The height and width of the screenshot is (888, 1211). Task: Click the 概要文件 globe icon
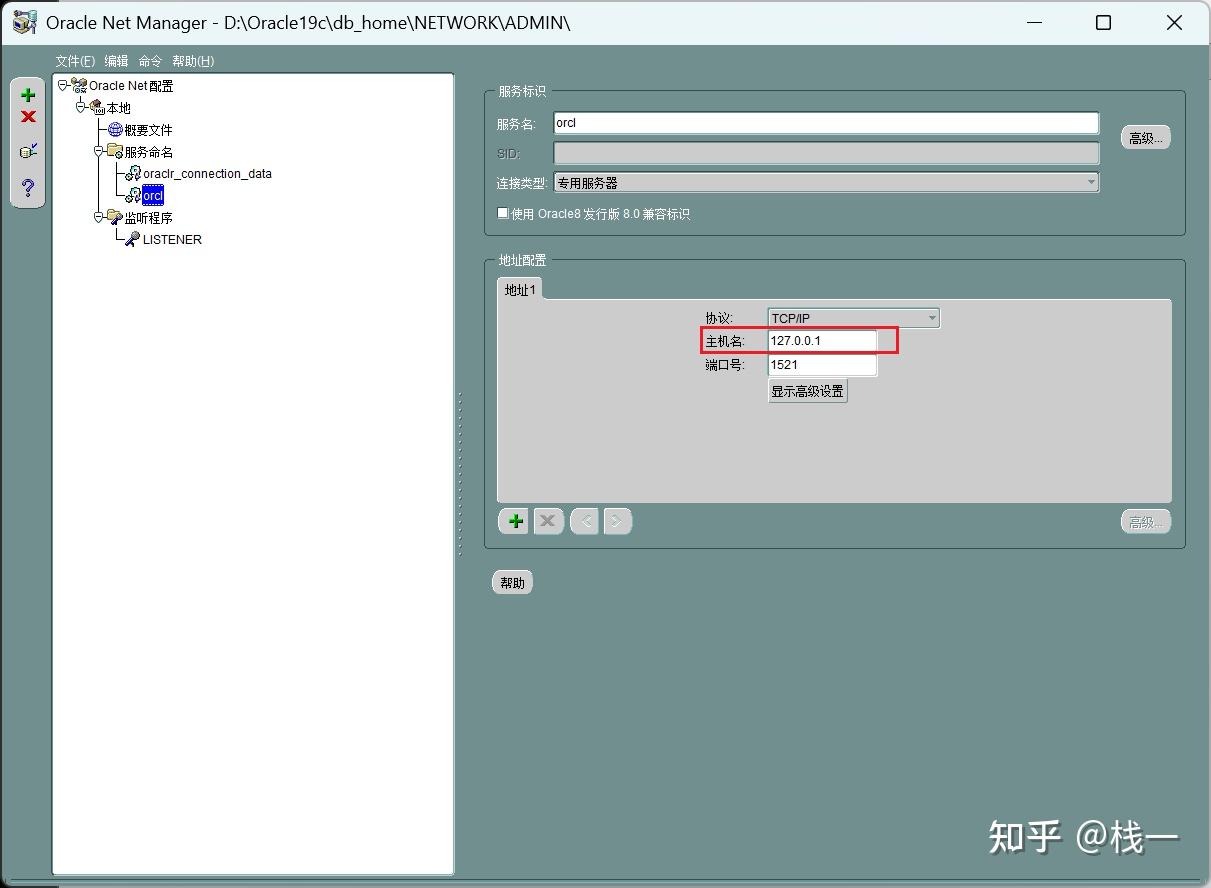[x=115, y=130]
